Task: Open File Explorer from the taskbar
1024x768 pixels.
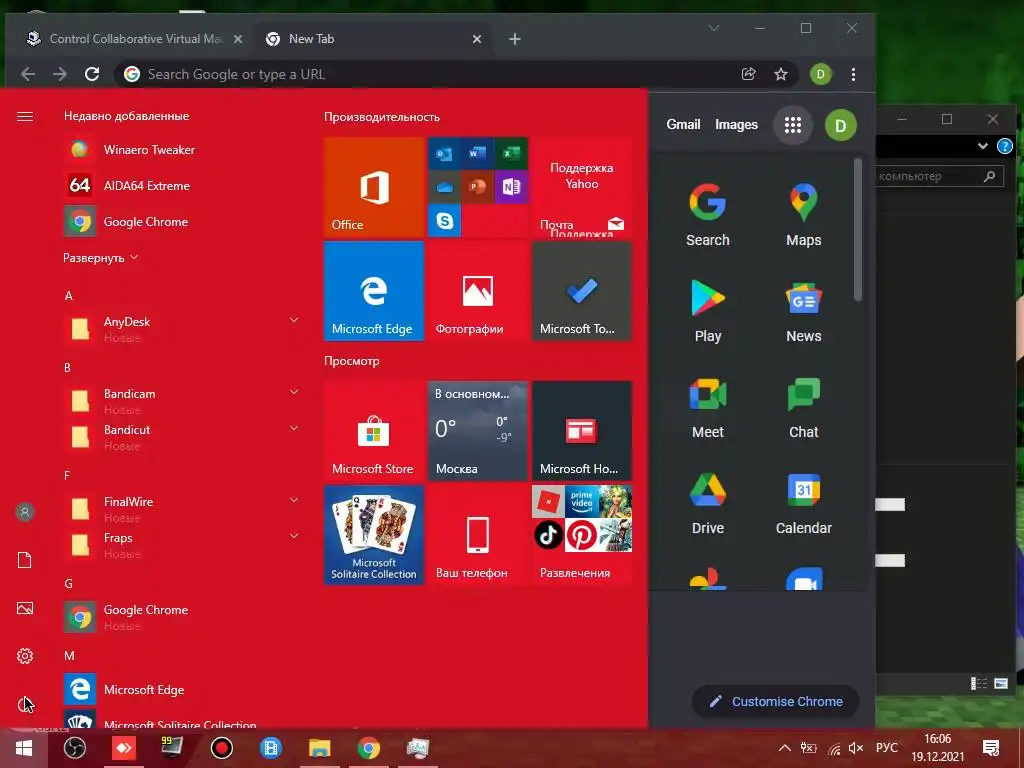Action: click(319, 748)
